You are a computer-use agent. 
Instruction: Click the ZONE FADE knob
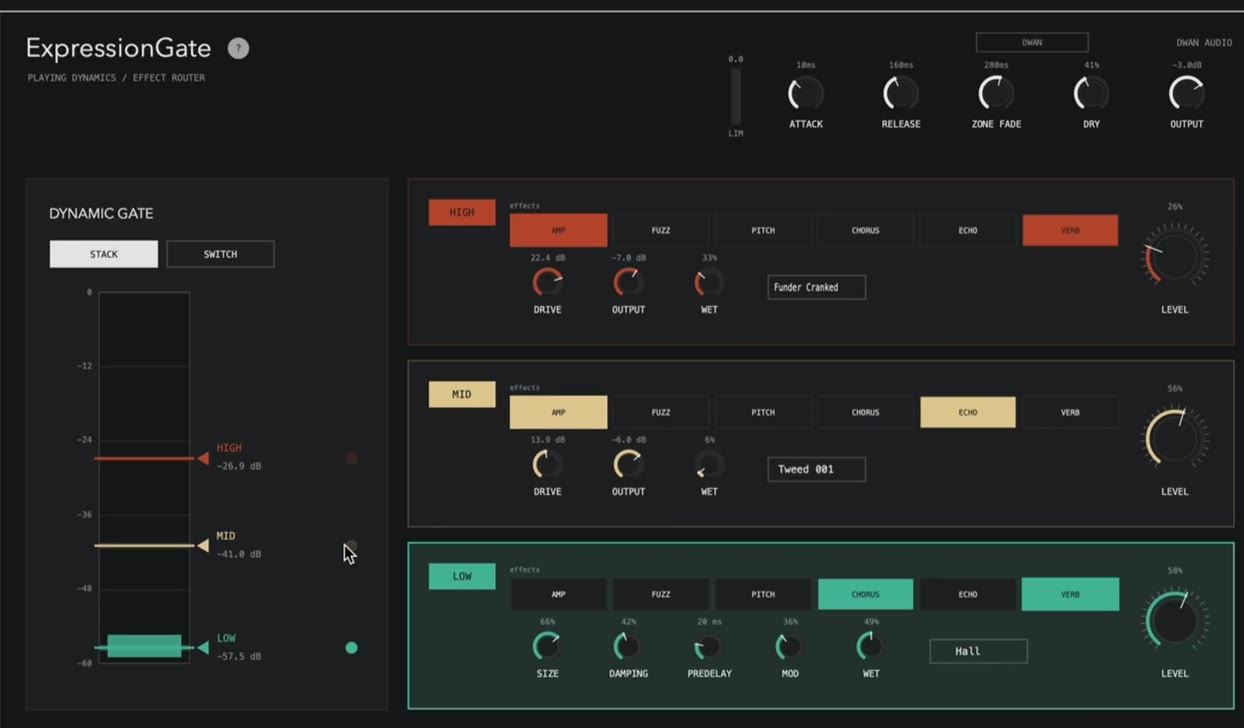tap(996, 94)
